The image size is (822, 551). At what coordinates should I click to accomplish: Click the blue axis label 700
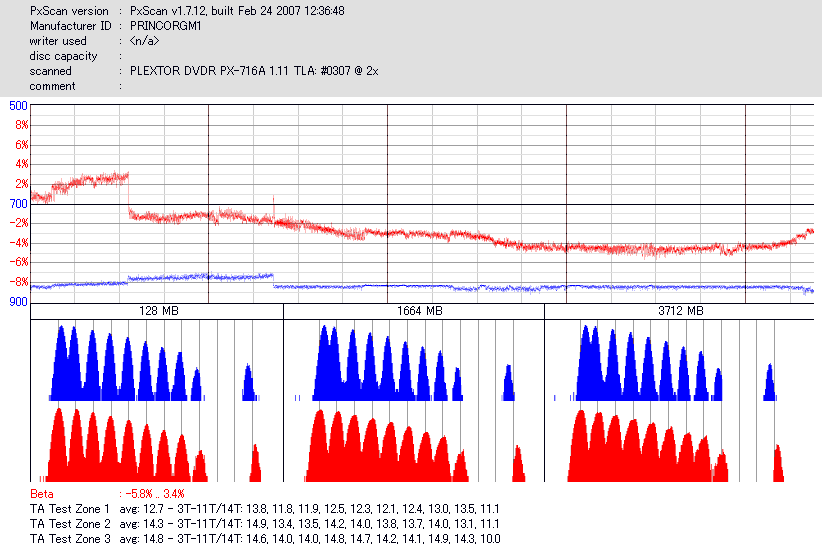point(18,203)
